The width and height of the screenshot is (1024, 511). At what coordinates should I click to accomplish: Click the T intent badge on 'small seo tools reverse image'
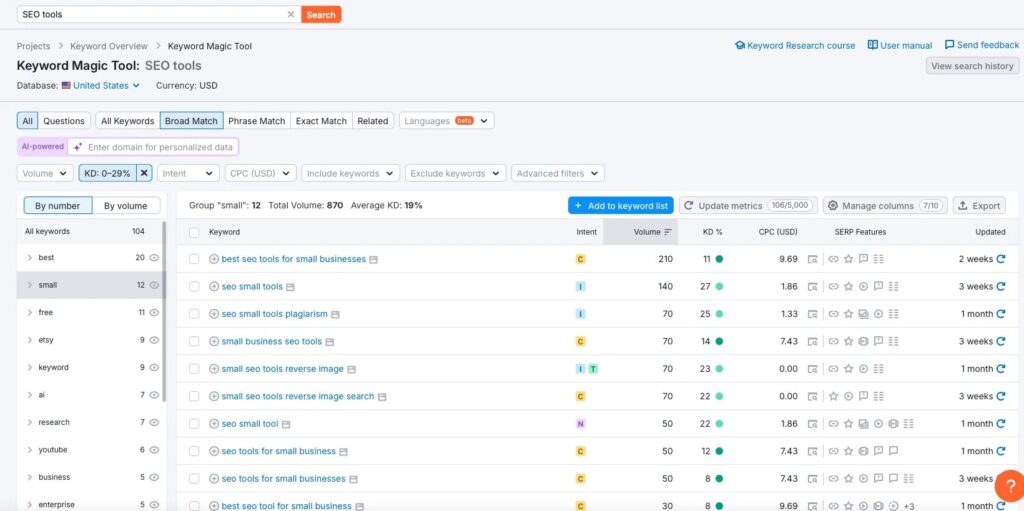(593, 369)
